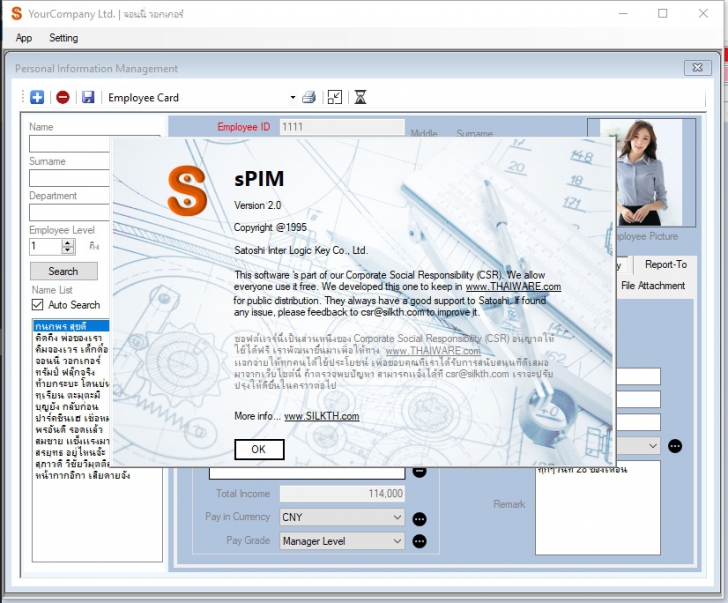The height and width of the screenshot is (603, 728).
Task: Close the Personal Information Management panel
Action: point(697,68)
